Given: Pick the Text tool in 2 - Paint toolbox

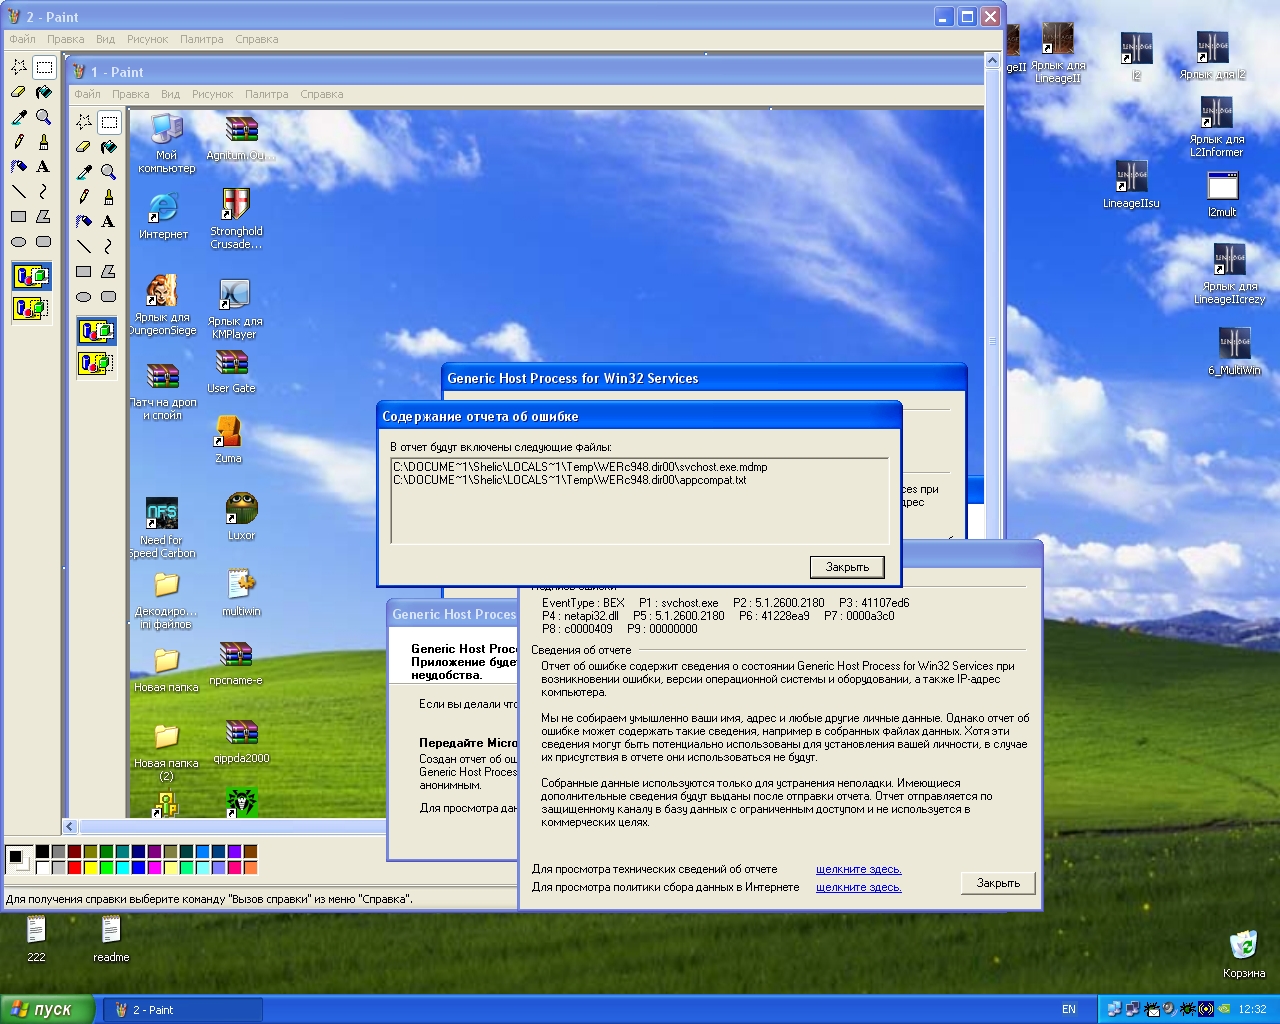Looking at the screenshot, I should pos(44,167).
